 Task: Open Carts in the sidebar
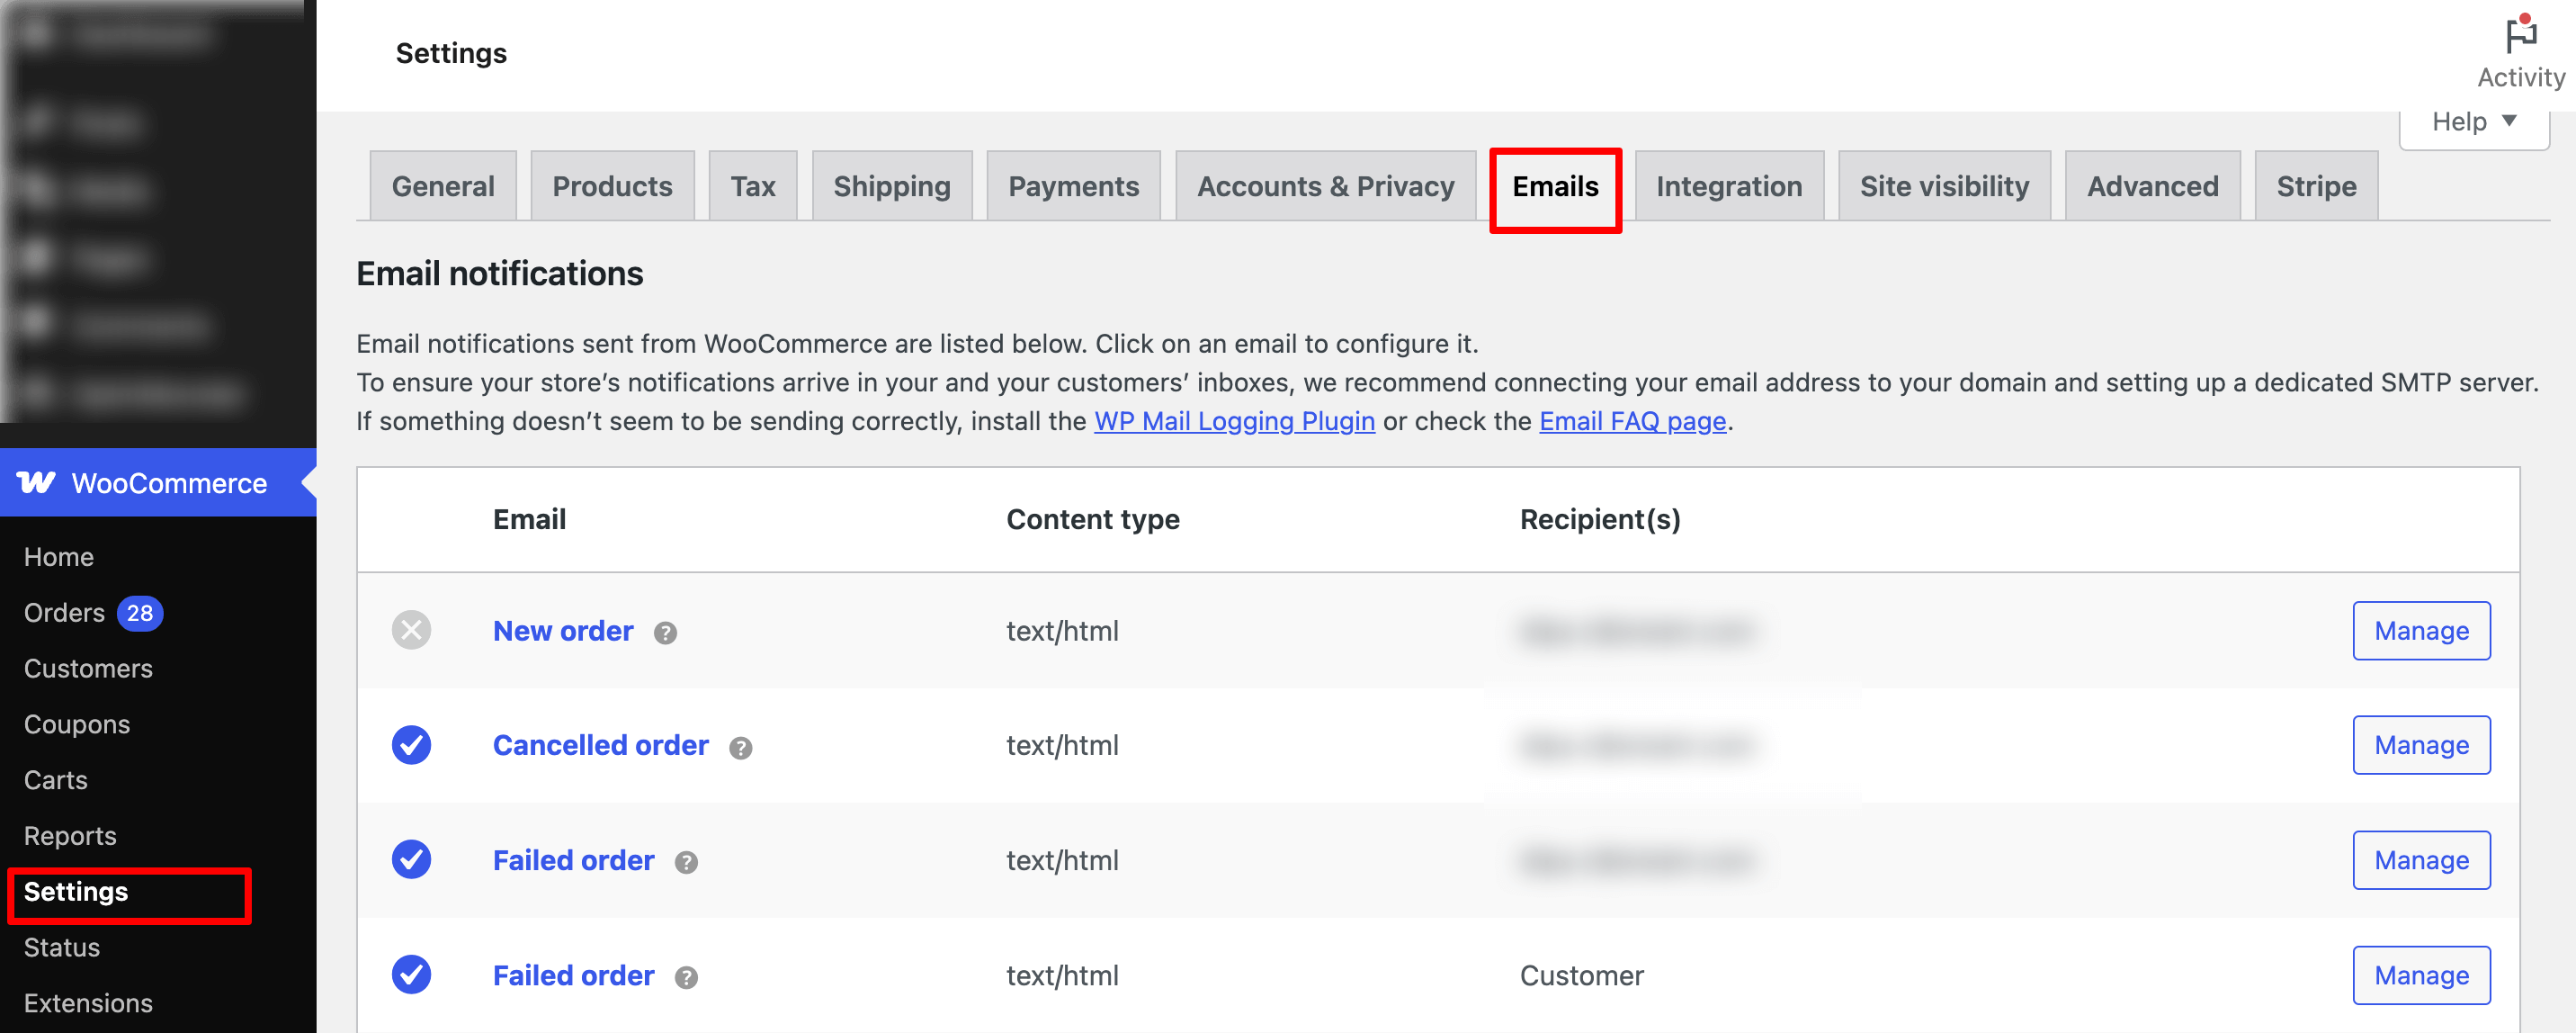click(56, 780)
